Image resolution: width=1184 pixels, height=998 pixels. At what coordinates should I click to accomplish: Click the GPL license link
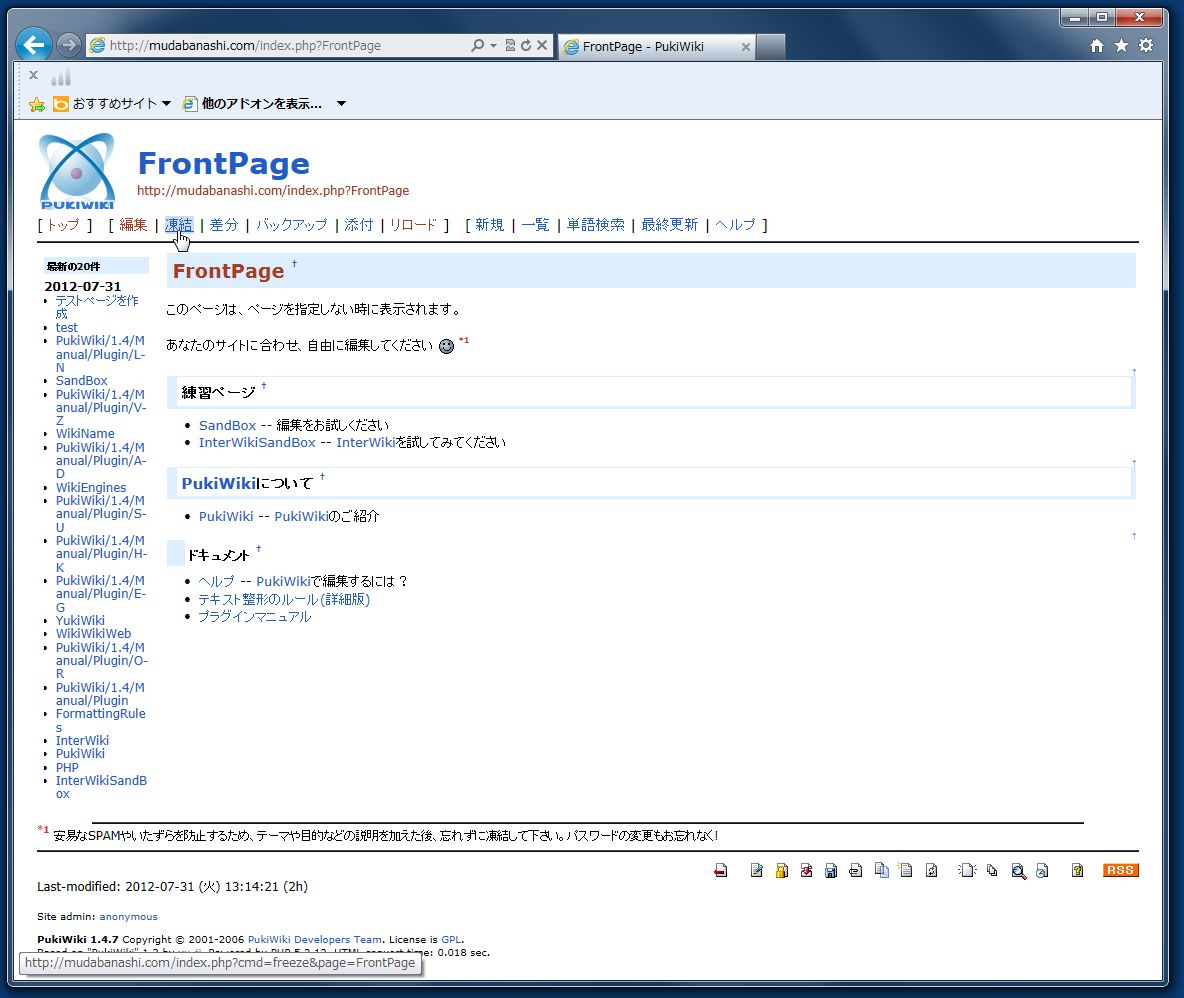point(451,940)
